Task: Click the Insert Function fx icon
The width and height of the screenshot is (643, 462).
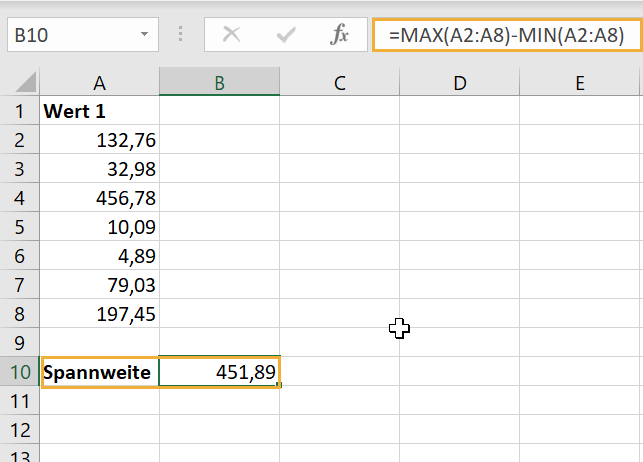Action: click(340, 34)
